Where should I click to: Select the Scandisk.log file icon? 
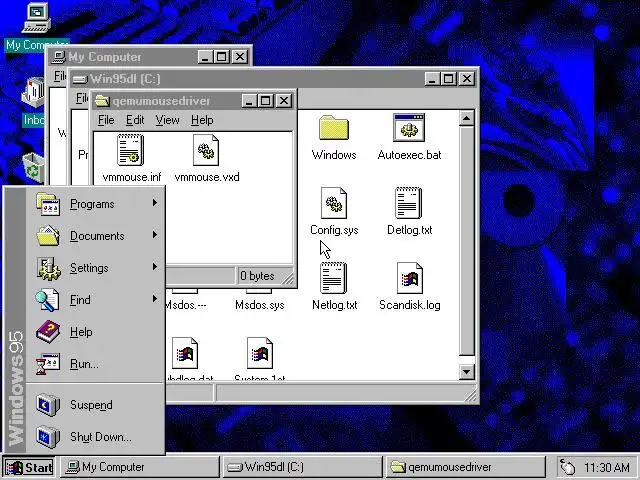[409, 278]
